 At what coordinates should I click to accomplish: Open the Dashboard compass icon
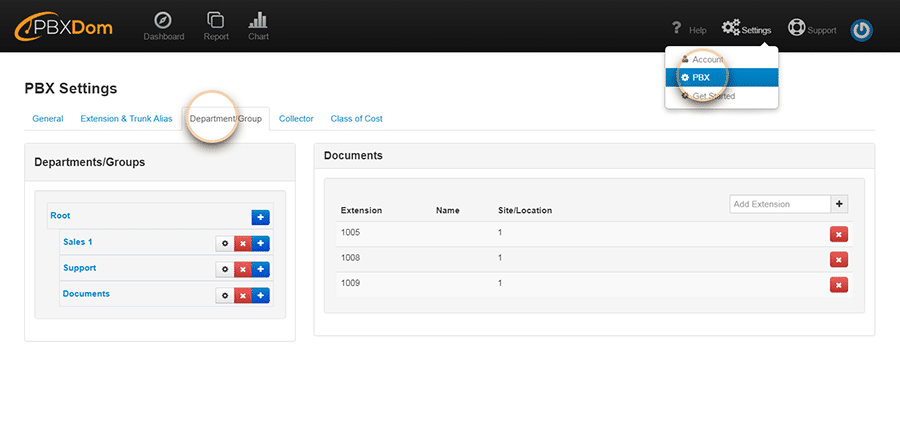tap(164, 20)
